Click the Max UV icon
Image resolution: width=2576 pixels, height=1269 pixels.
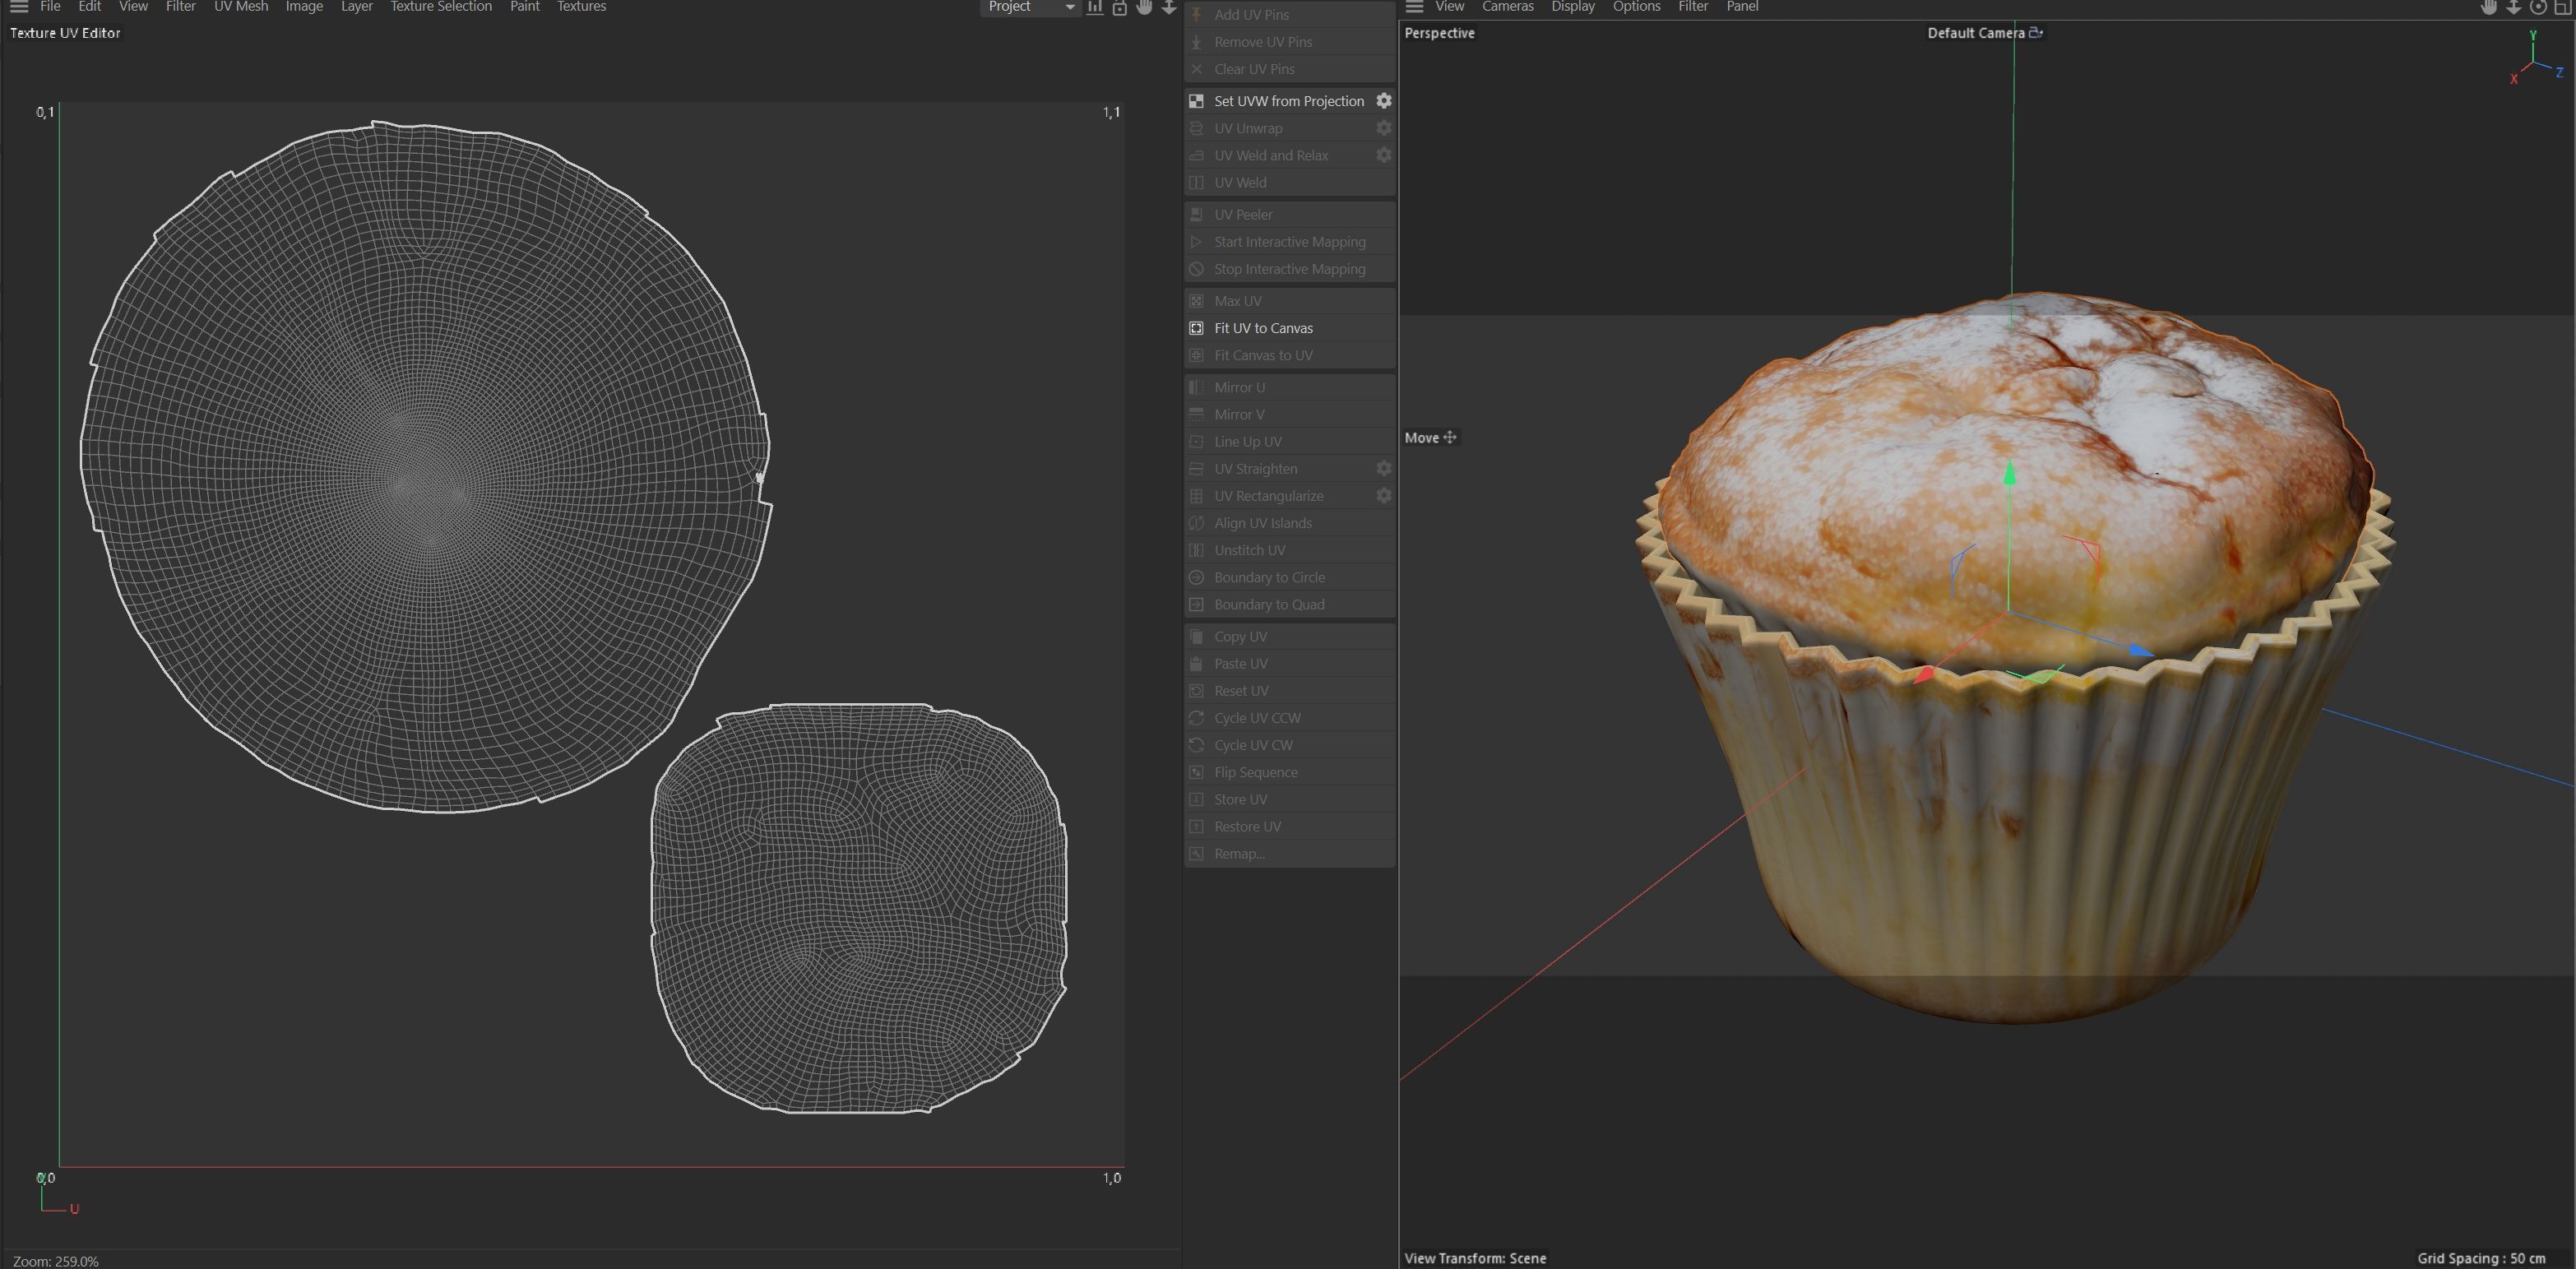click(1196, 300)
